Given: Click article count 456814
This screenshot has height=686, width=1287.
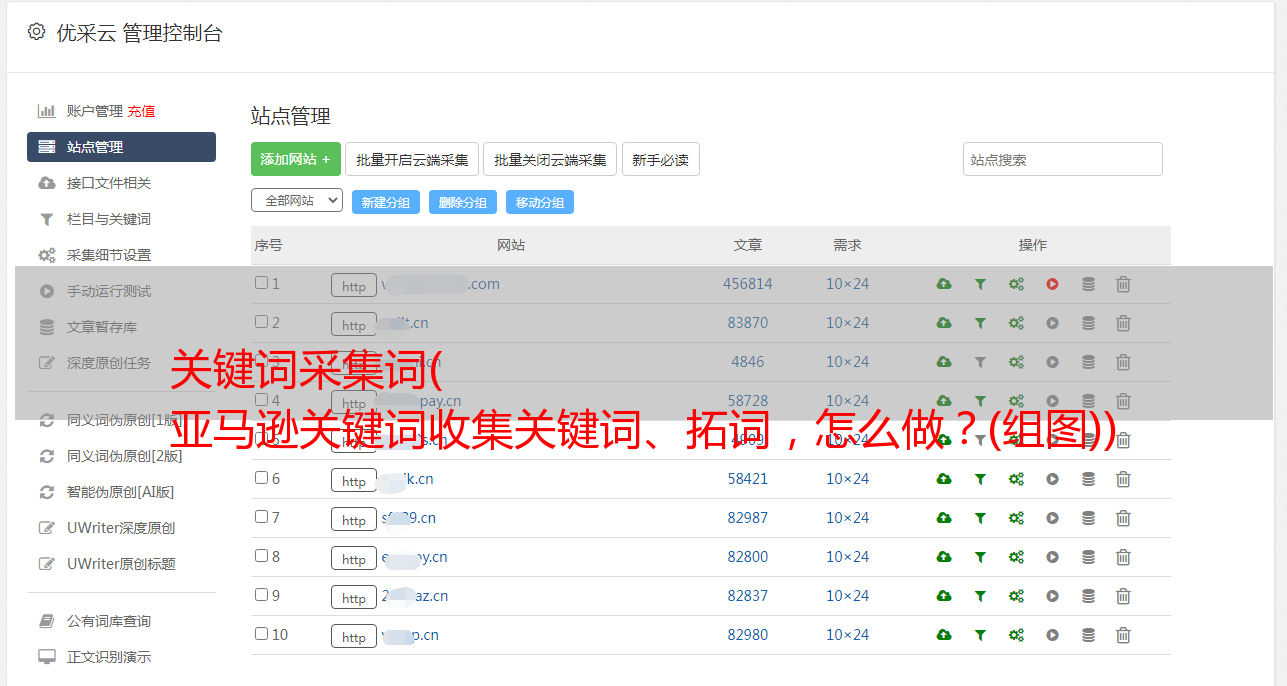Looking at the screenshot, I should (x=748, y=284).
